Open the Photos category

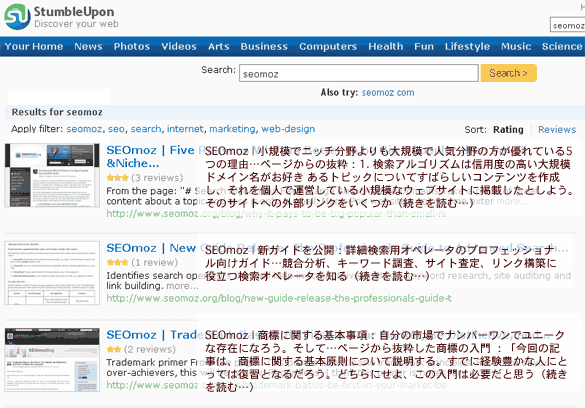pos(132,46)
